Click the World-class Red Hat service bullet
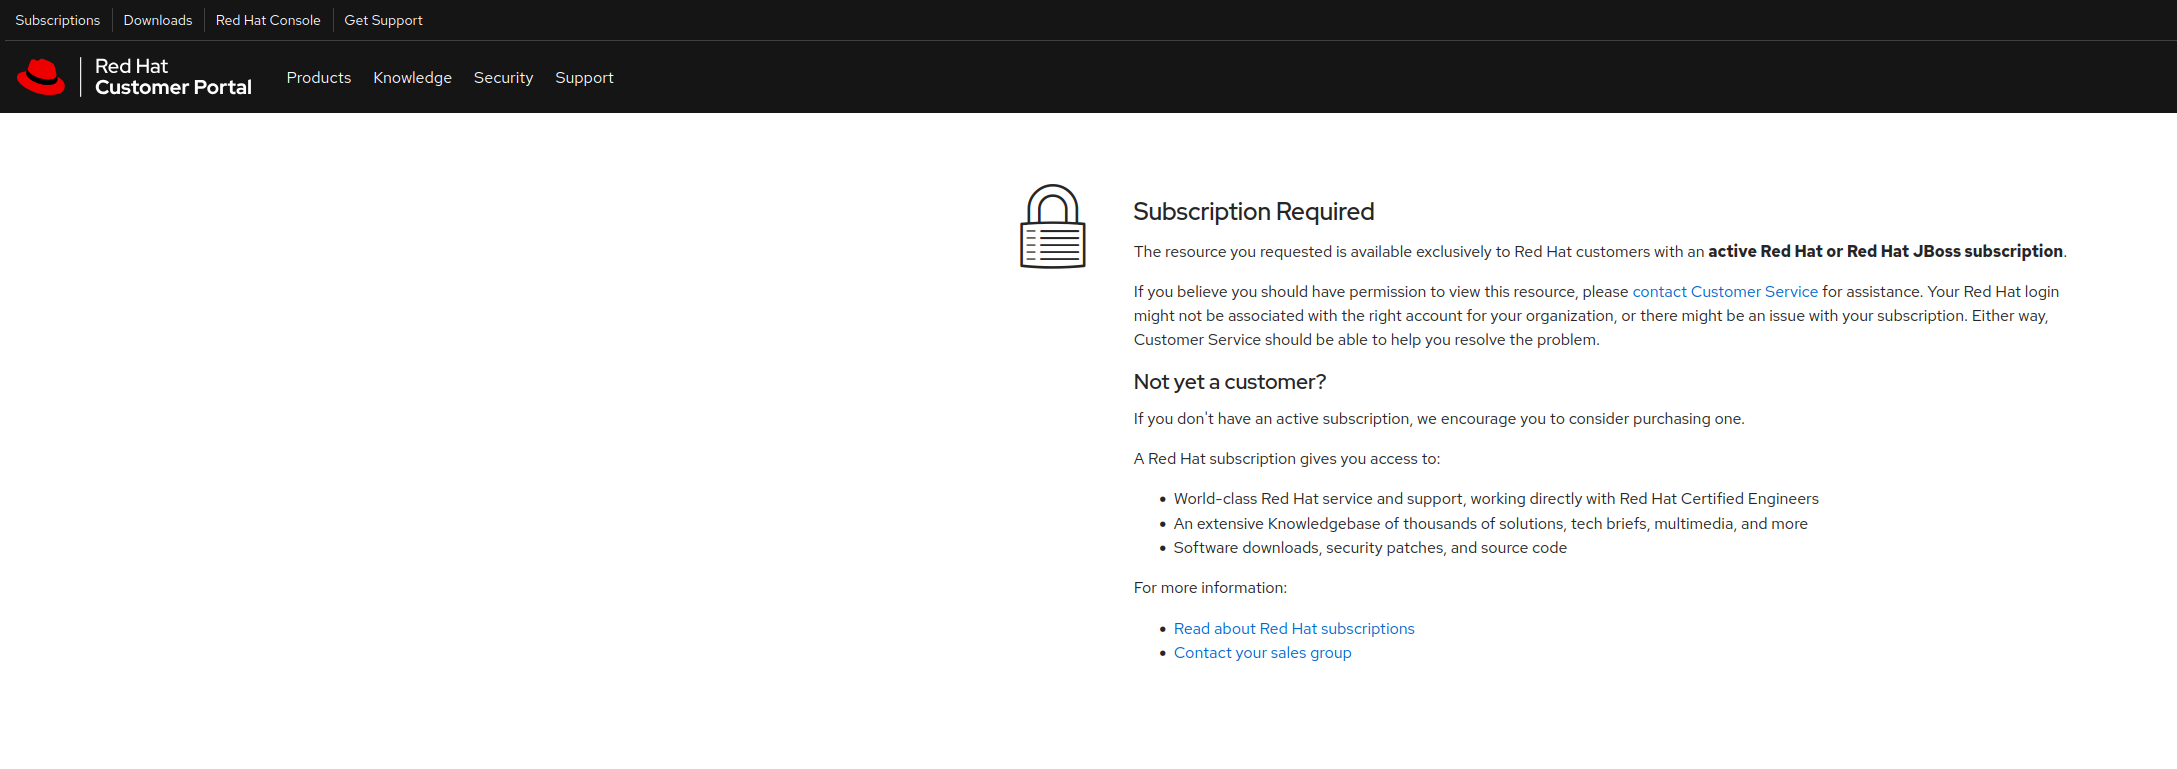The image size is (2177, 769). pos(1495,499)
